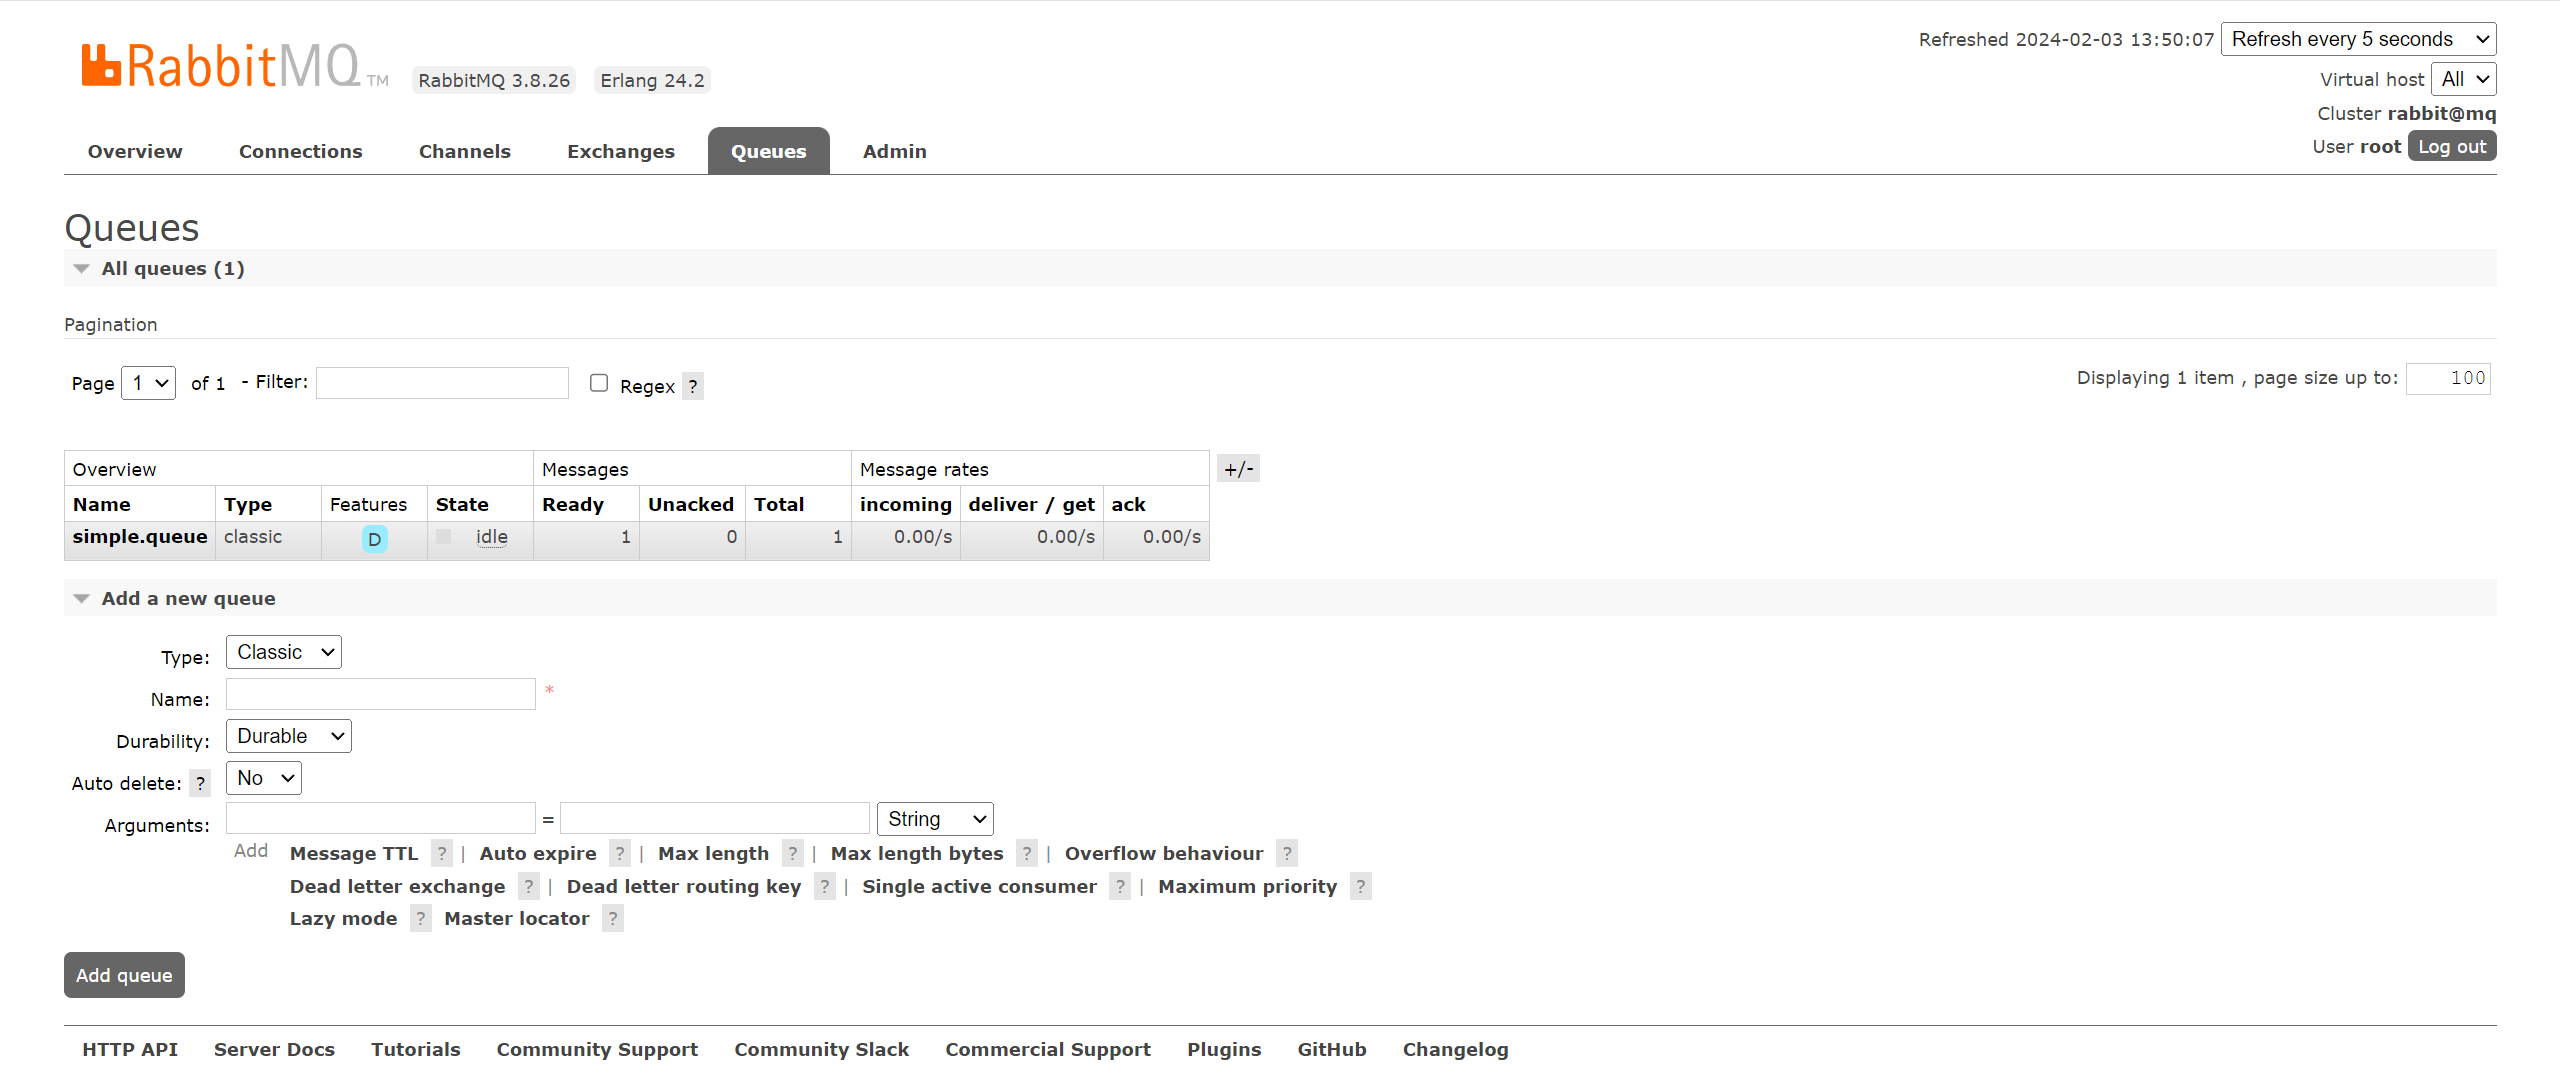
Task: Enable the Regex filter checkbox
Action: coord(598,382)
